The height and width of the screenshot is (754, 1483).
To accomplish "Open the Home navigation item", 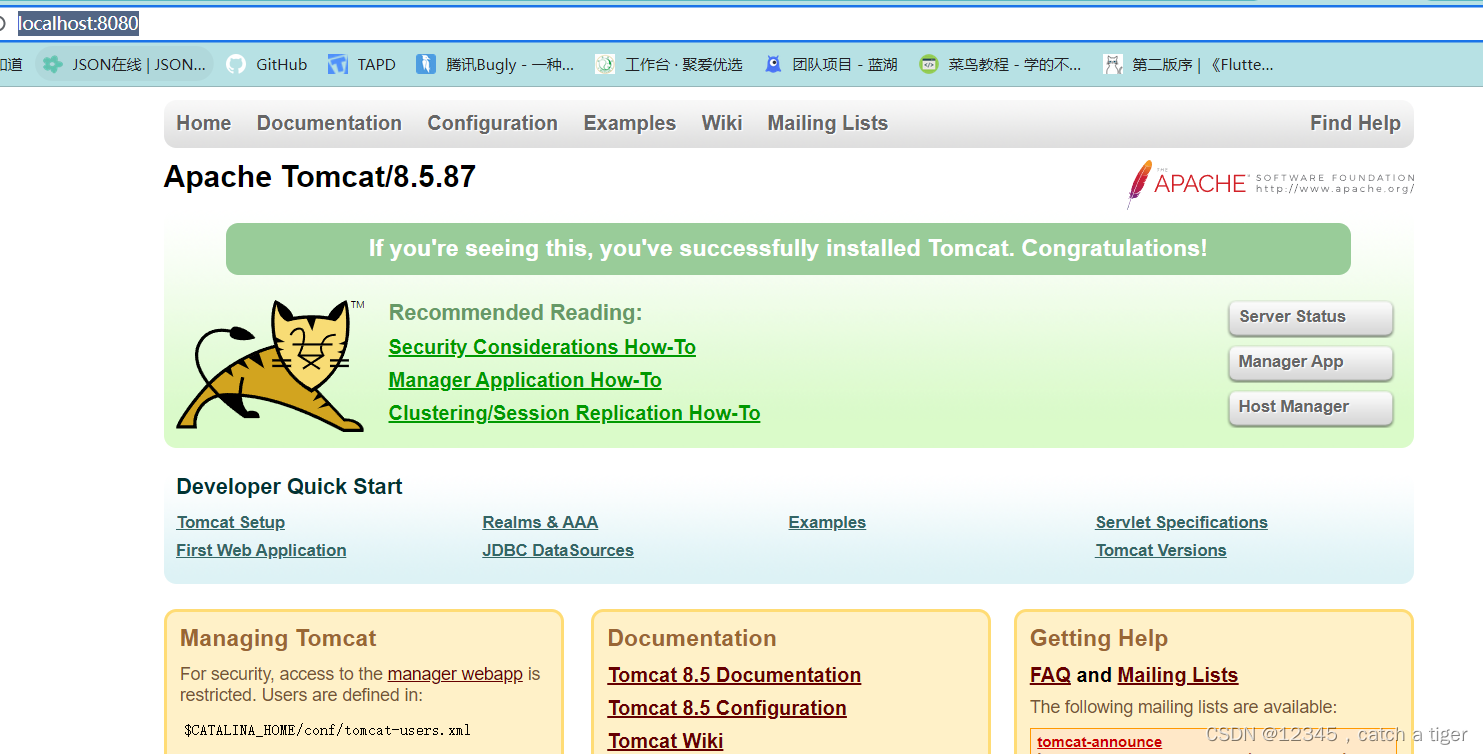I will (204, 123).
